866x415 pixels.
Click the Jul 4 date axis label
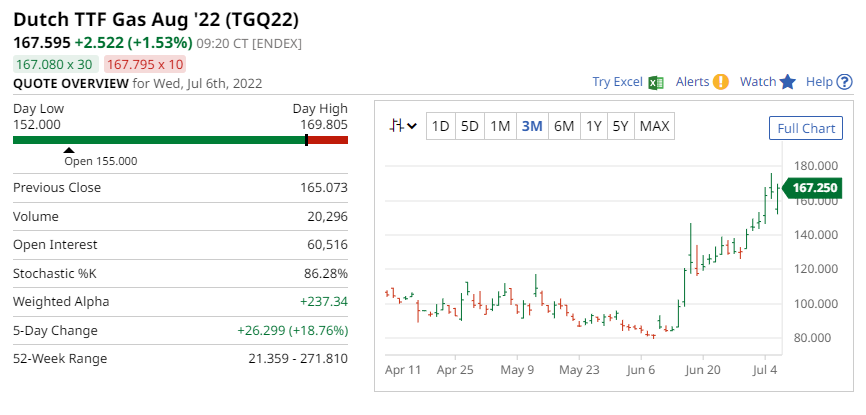pyautogui.click(x=765, y=370)
